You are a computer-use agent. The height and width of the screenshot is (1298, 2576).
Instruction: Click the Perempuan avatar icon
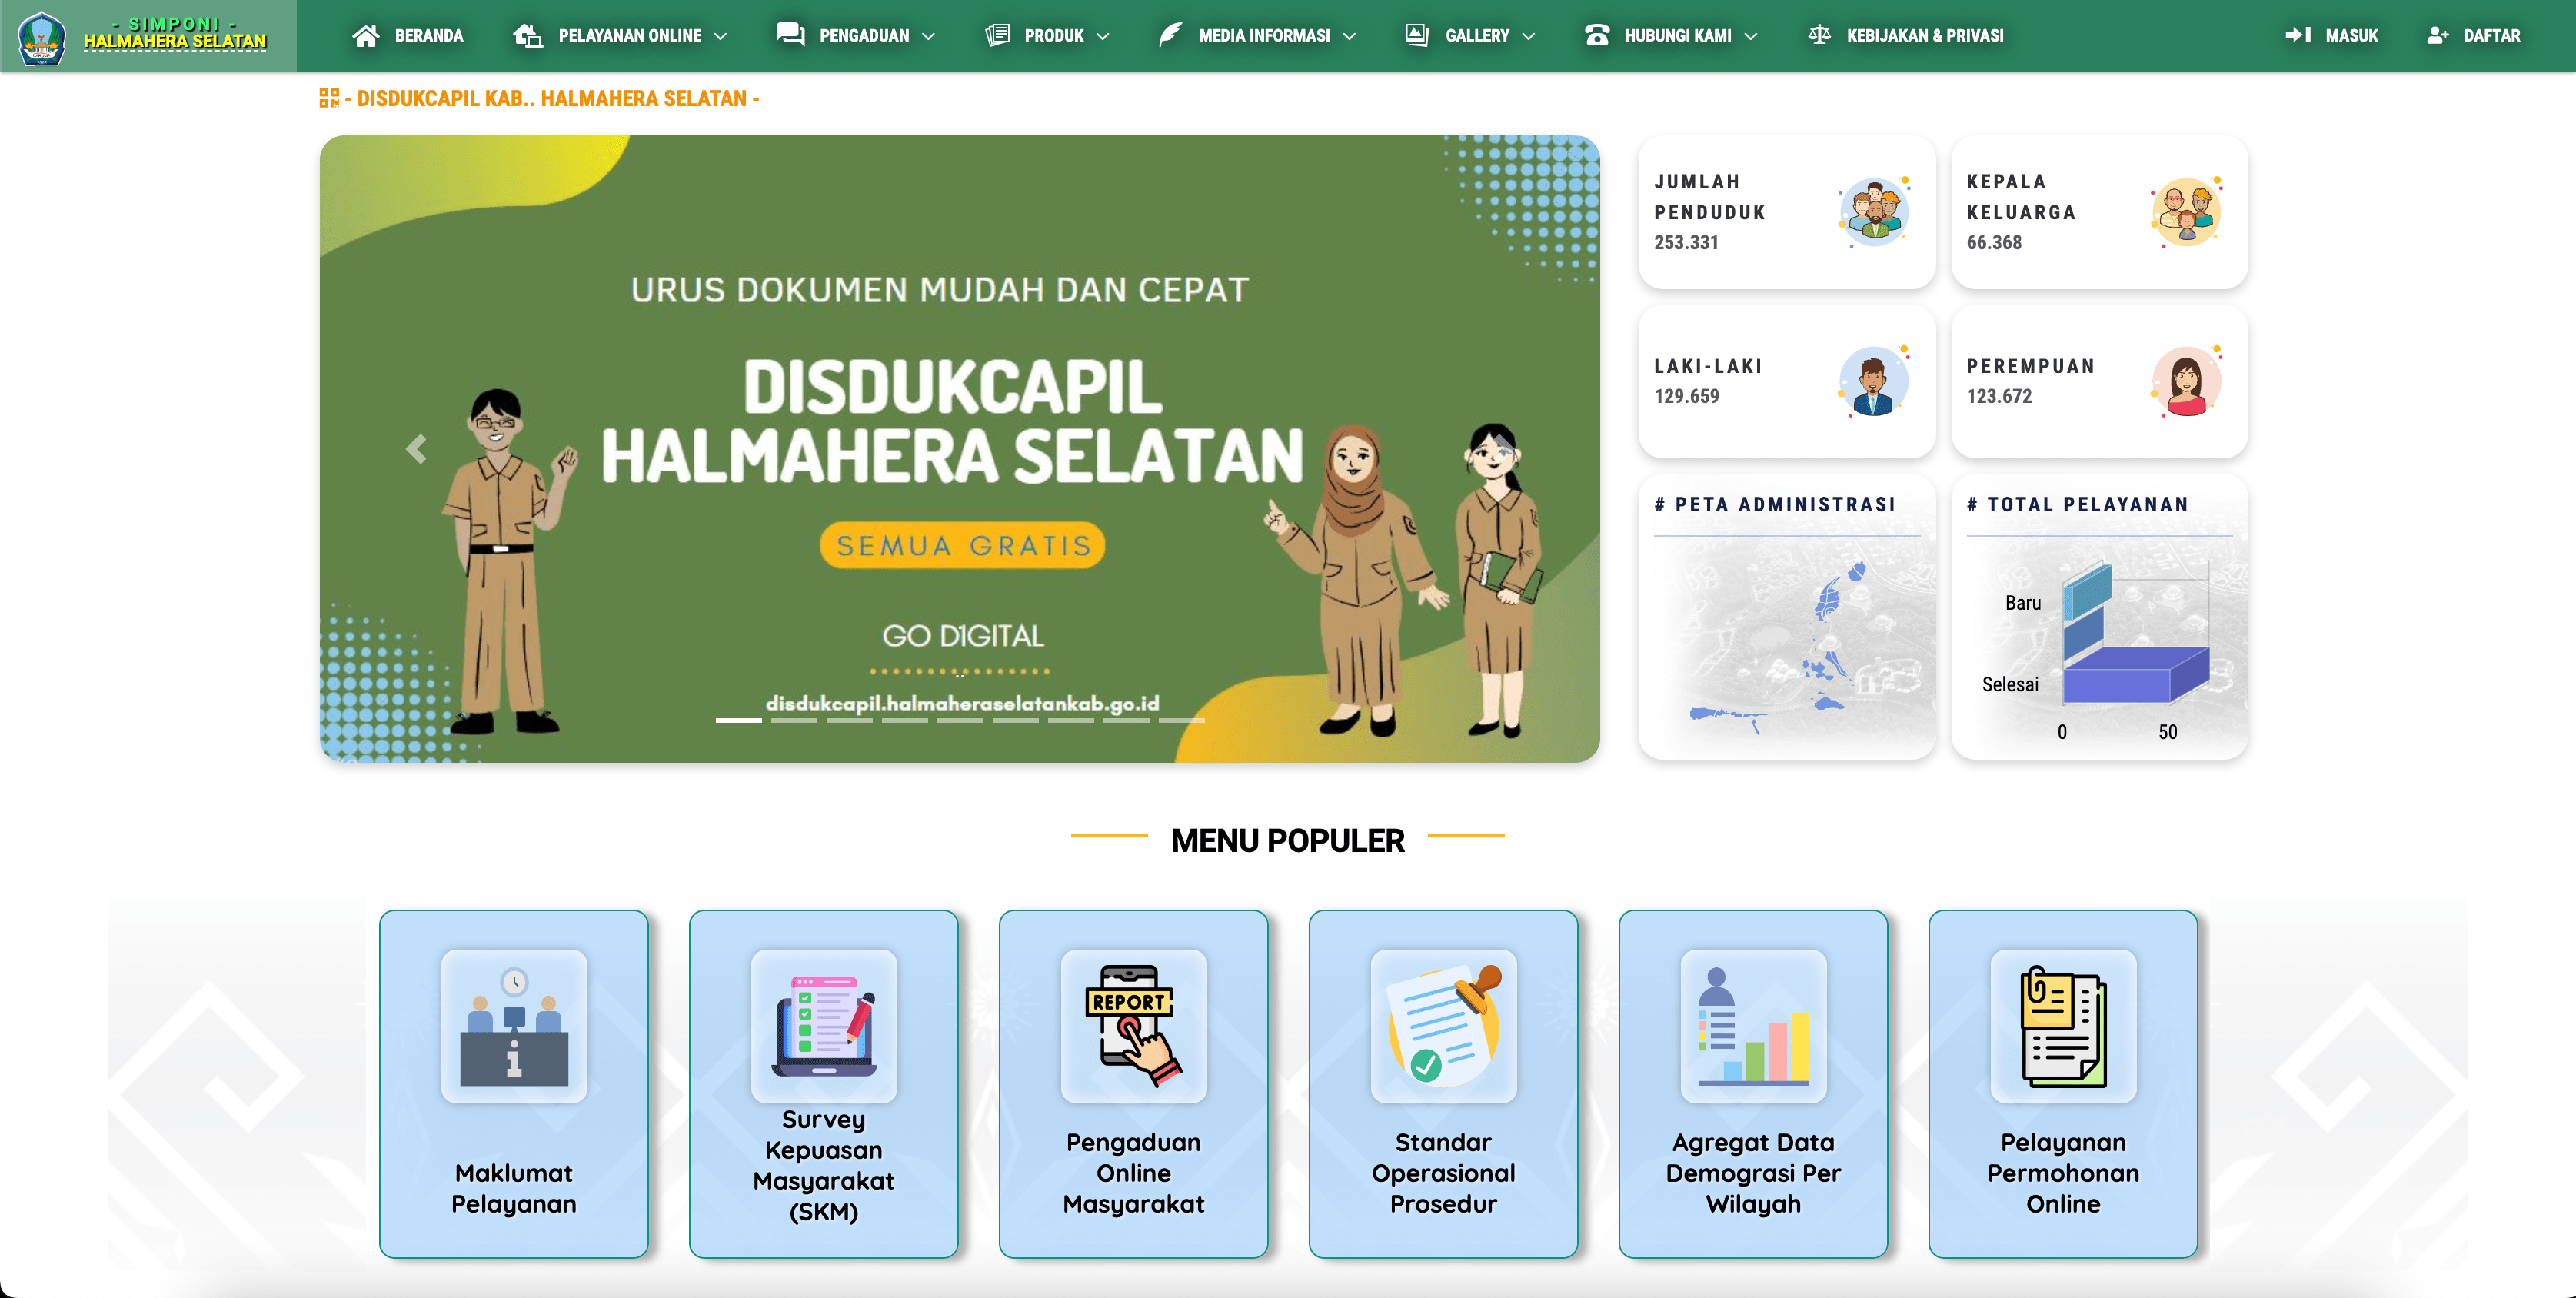pyautogui.click(x=2187, y=381)
